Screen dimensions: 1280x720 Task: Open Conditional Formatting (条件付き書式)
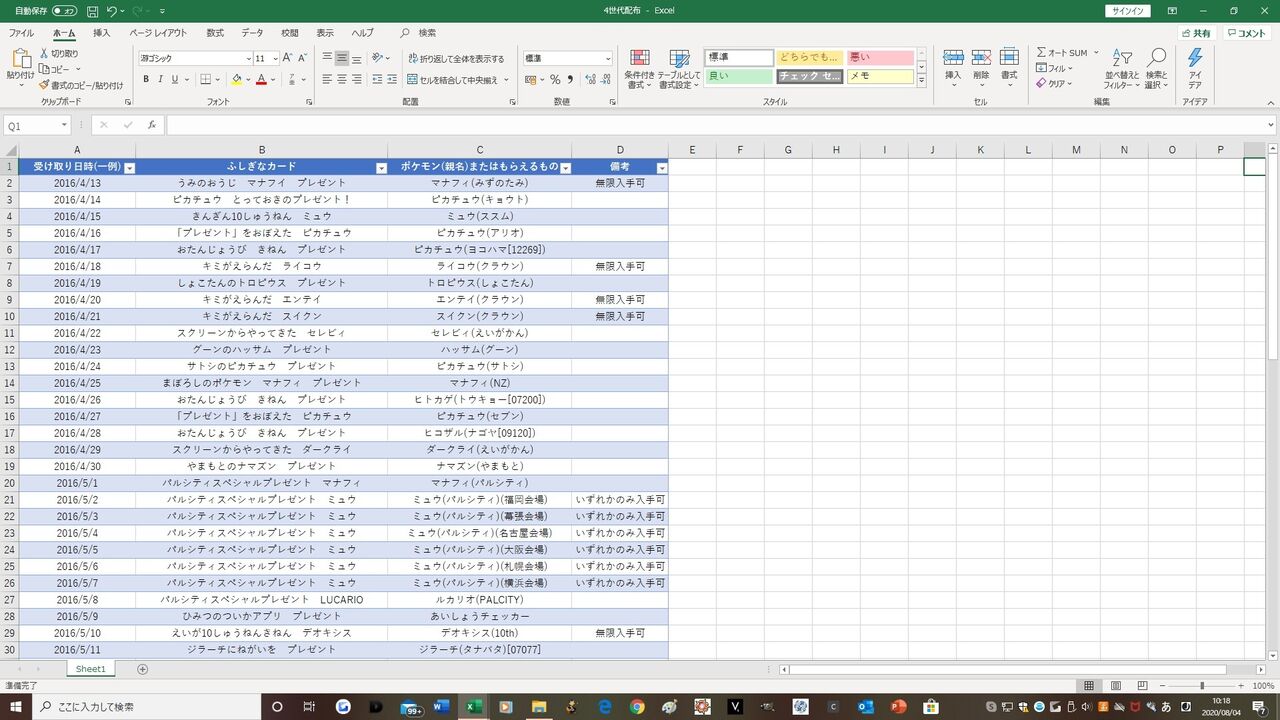(639, 69)
